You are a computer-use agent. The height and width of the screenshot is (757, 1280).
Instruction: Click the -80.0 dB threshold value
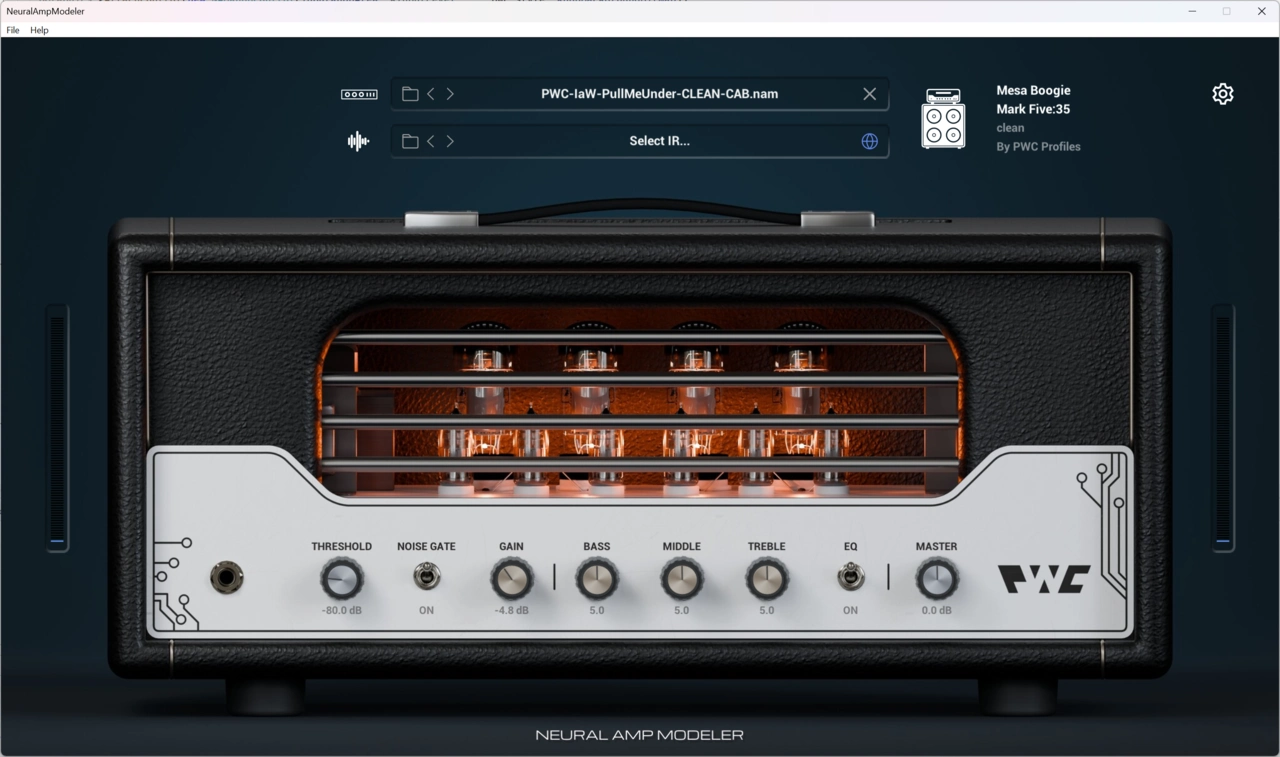click(342, 610)
